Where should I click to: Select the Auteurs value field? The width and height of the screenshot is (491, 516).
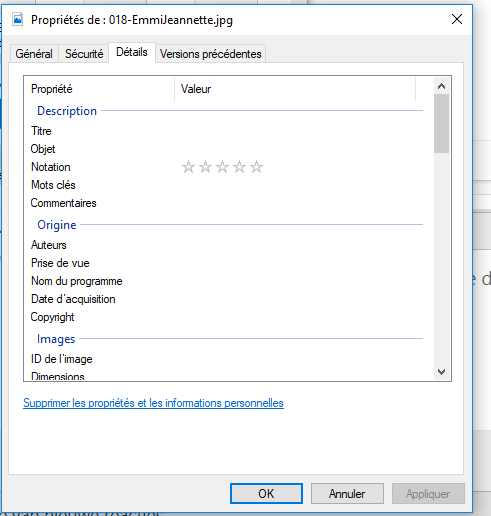[298, 245]
